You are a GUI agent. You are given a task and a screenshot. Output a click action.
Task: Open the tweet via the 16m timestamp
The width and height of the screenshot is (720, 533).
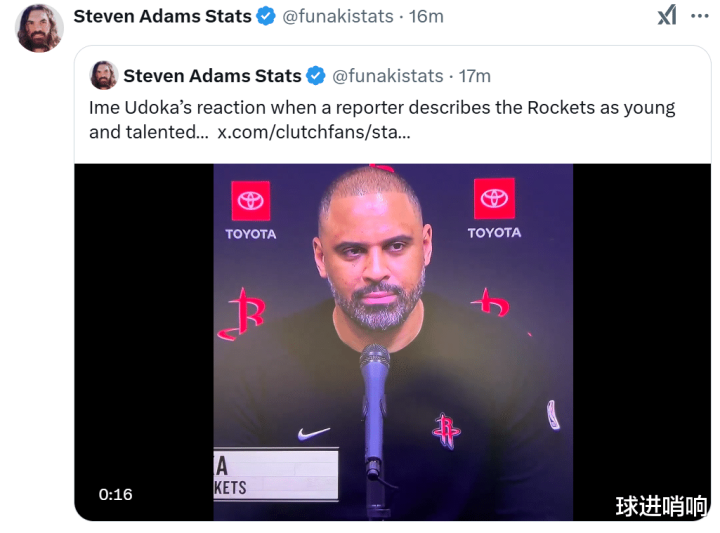(x=427, y=16)
